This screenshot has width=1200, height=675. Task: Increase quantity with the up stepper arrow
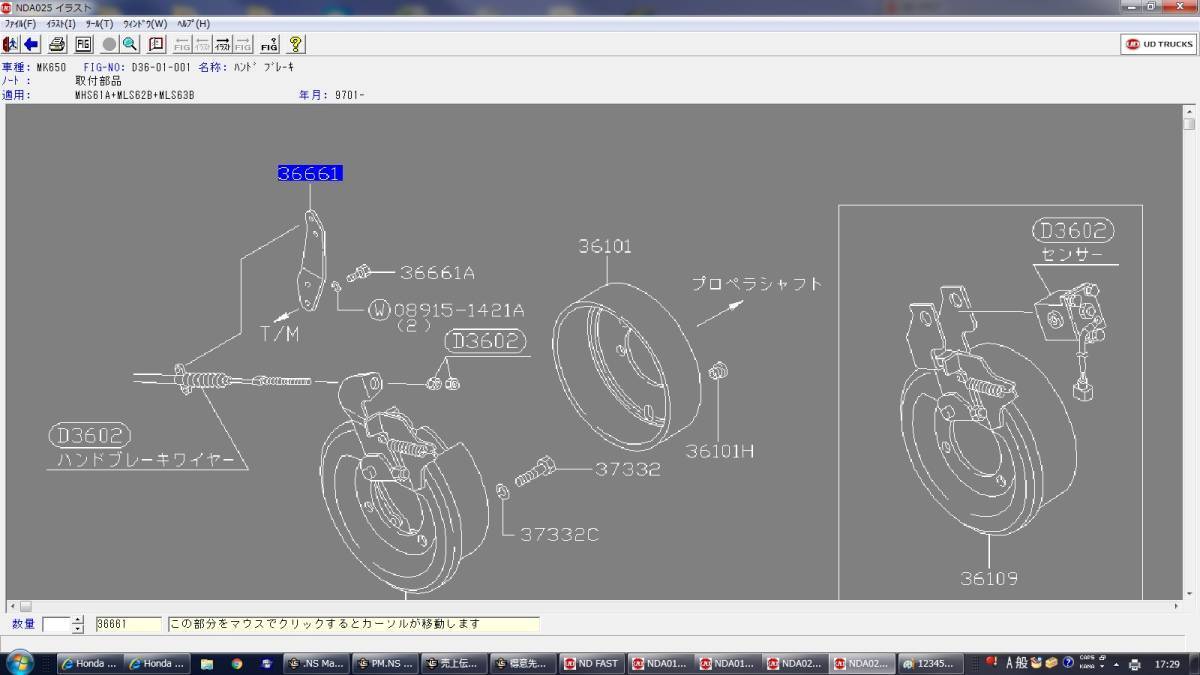(78, 620)
